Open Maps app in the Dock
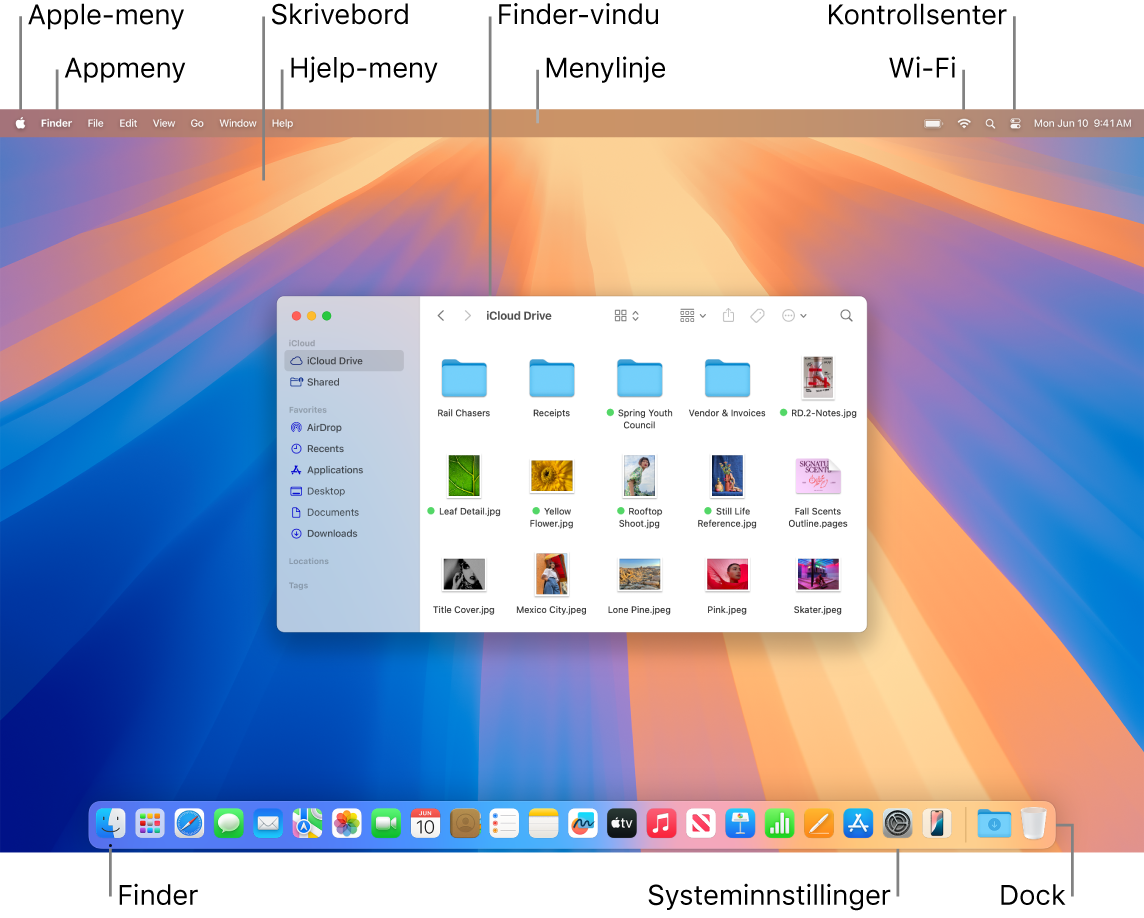Viewport: 1144px width, 918px height. 308,824
